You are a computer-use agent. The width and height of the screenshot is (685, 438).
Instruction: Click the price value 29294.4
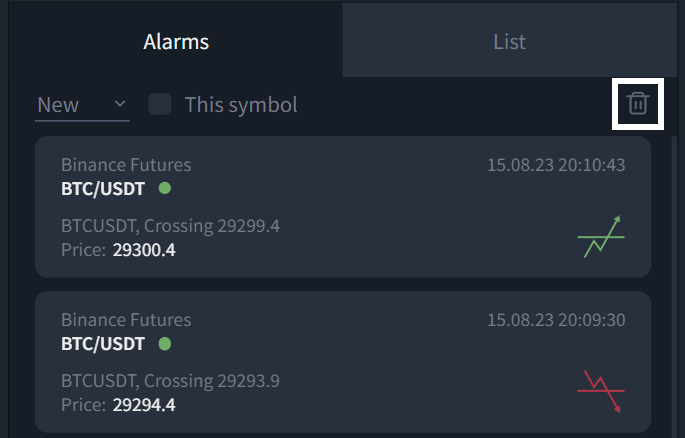point(144,405)
